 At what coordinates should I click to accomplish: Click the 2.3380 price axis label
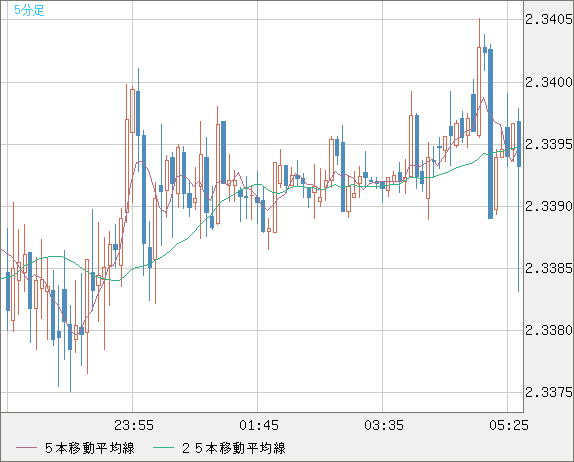point(549,330)
